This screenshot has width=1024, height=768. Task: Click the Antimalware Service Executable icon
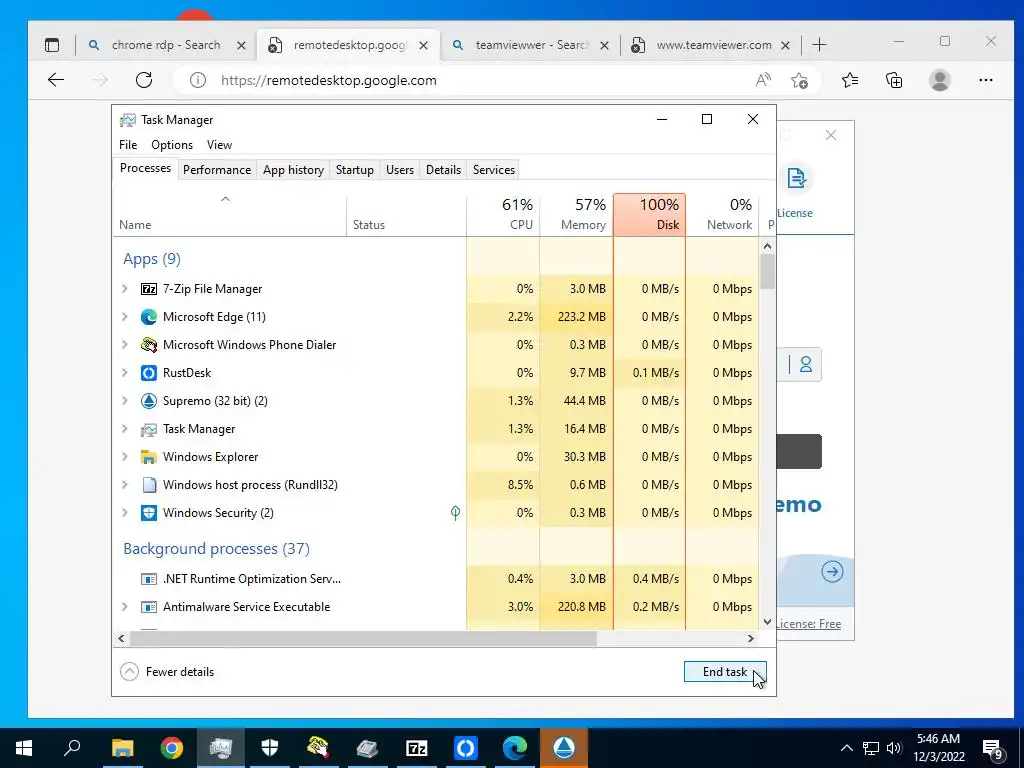(149, 607)
